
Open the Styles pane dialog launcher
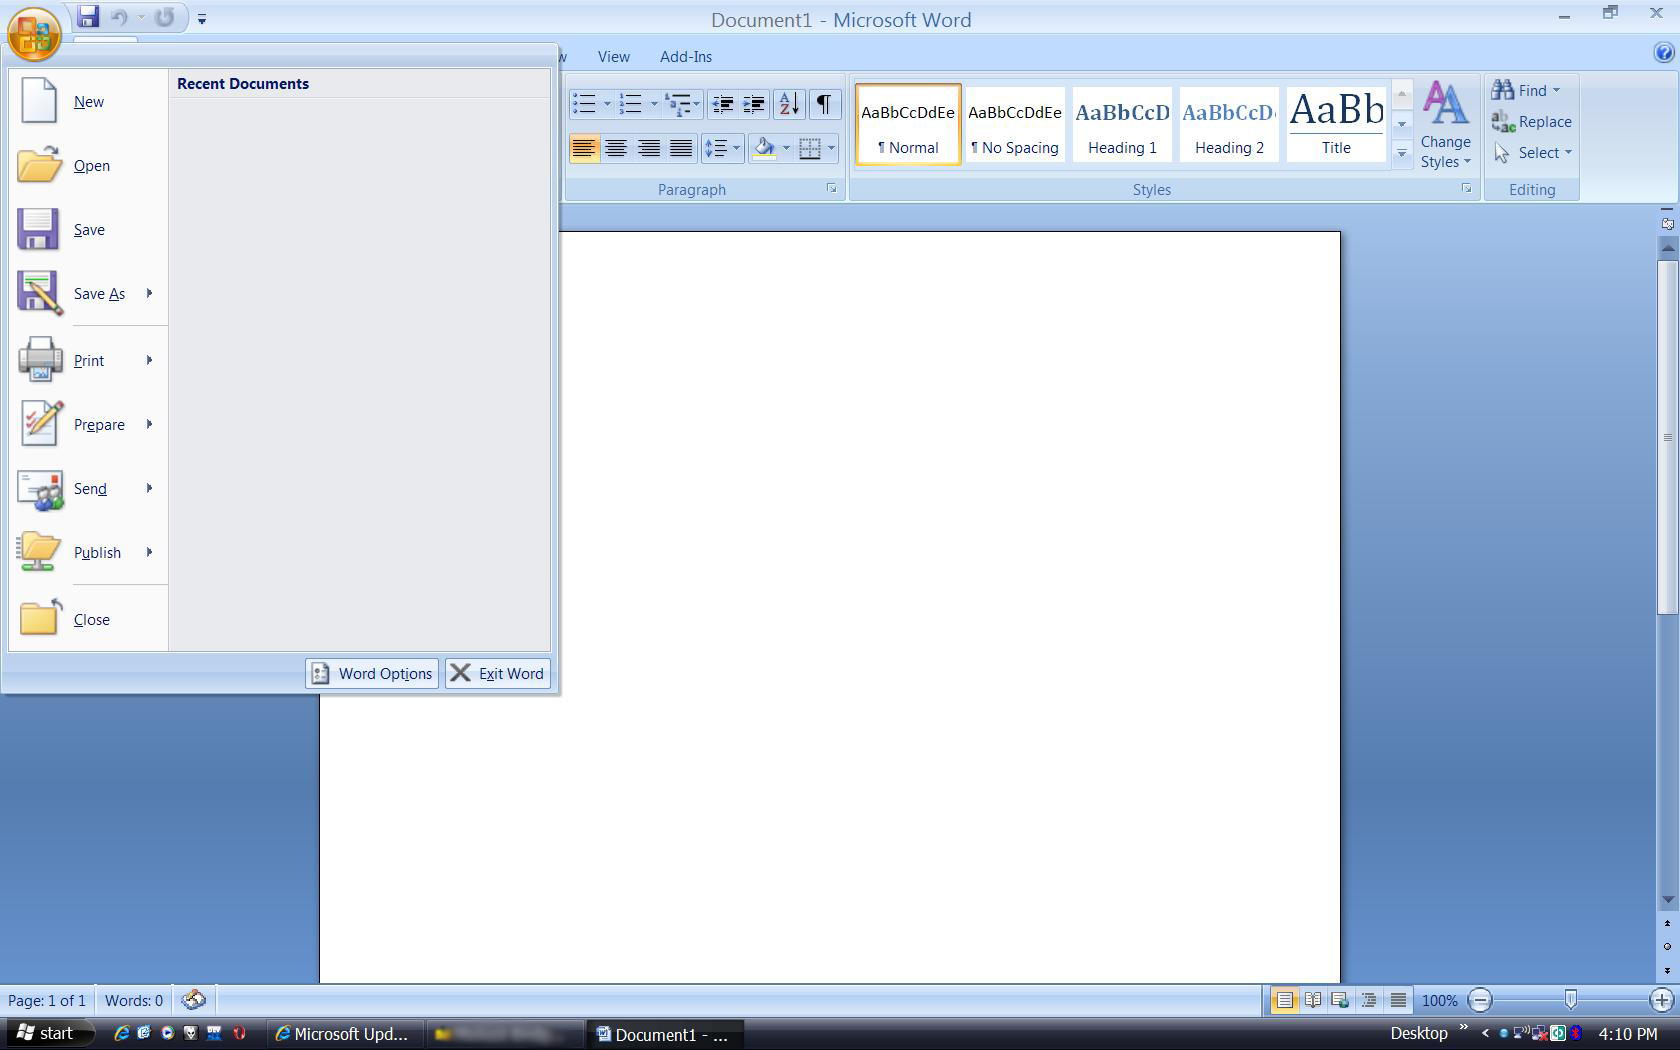click(x=1467, y=188)
